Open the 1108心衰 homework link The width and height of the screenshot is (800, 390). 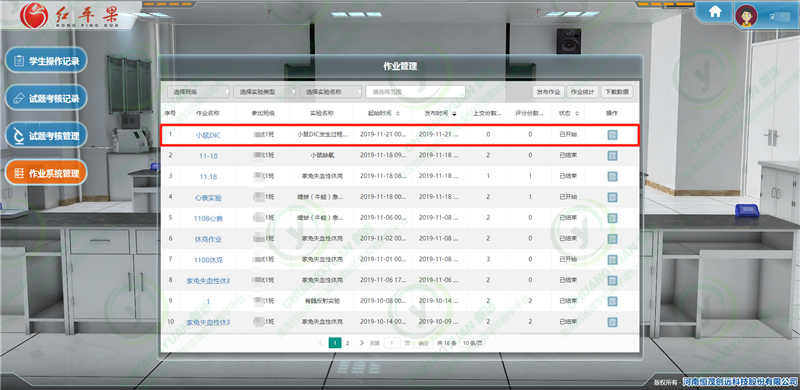208,218
